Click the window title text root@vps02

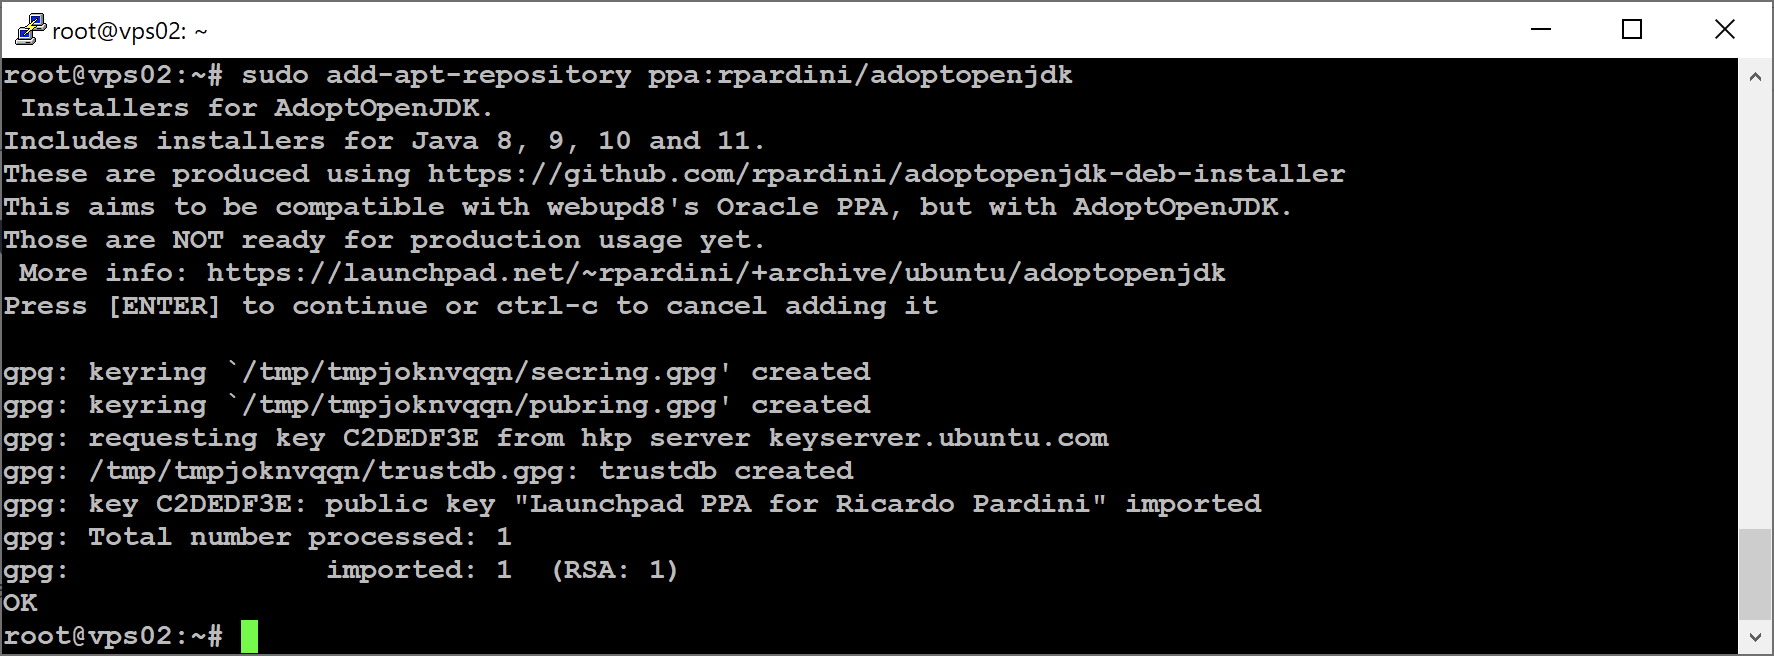[x=130, y=31]
